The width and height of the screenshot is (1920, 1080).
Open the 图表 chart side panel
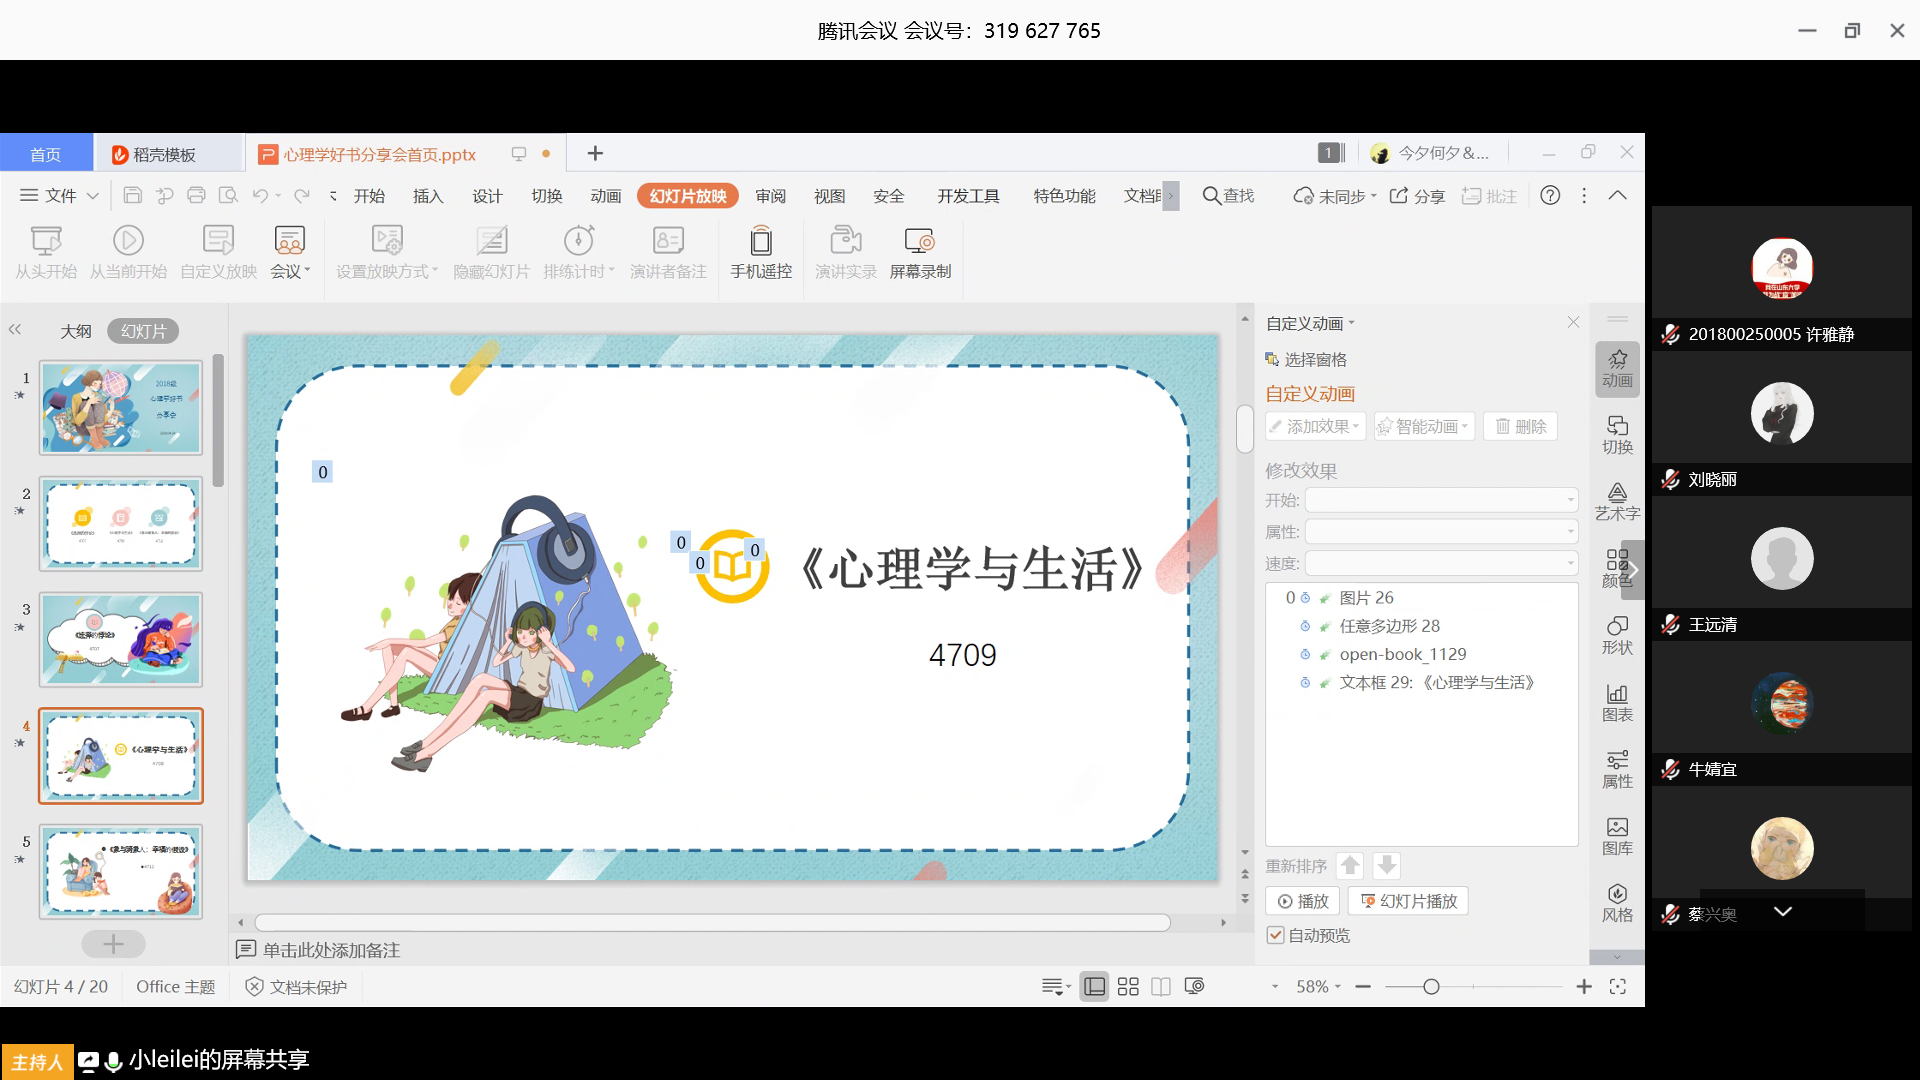pyautogui.click(x=1616, y=702)
